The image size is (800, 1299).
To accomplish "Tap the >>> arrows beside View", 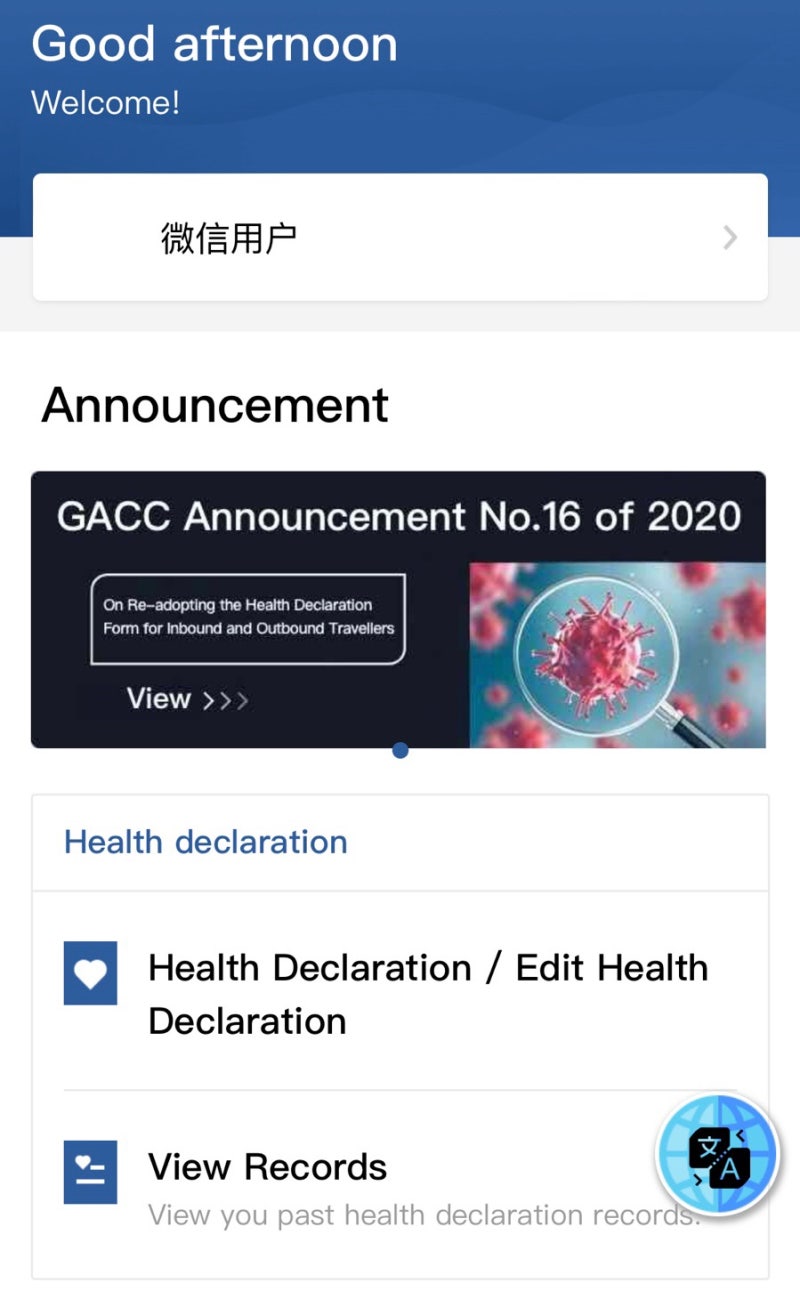I will pyautogui.click(x=225, y=699).
